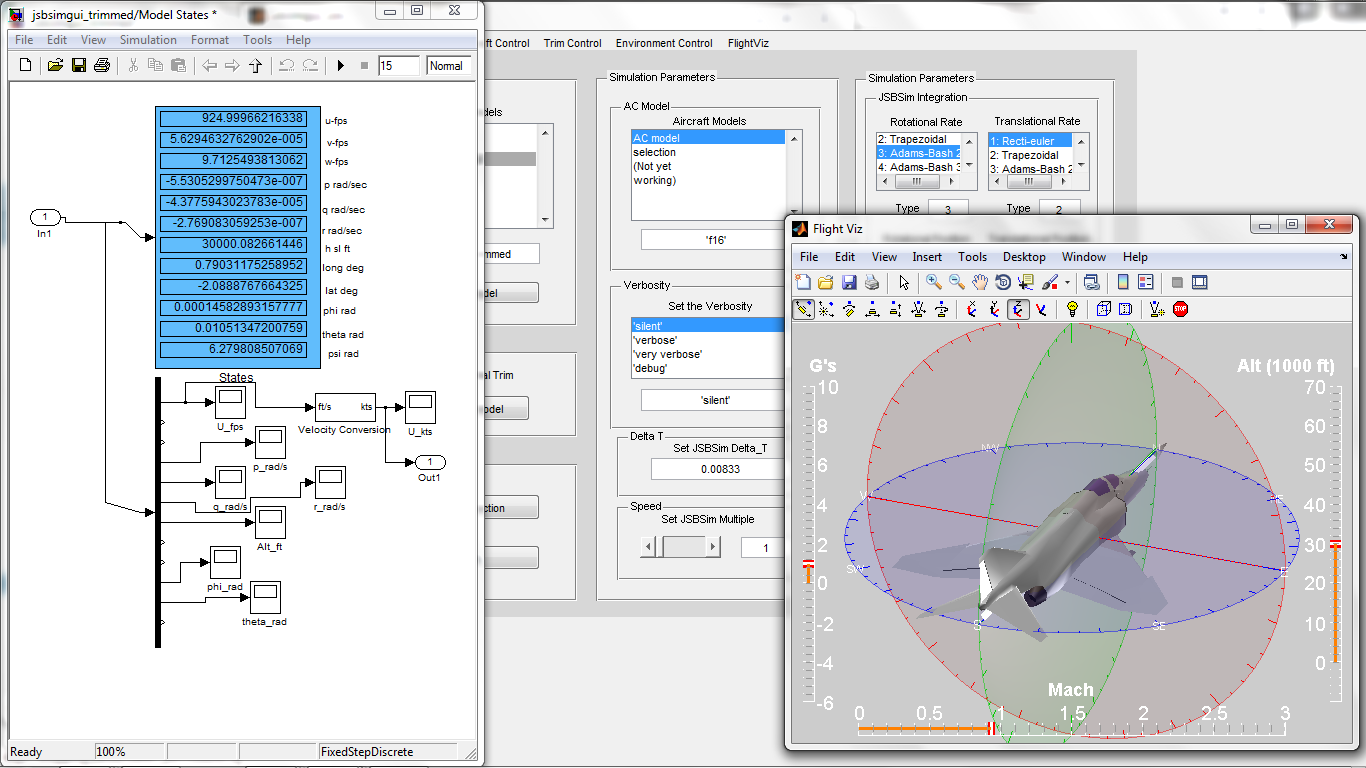
Task: Click the red STOP camera motion icon
Action: [x=1180, y=309]
